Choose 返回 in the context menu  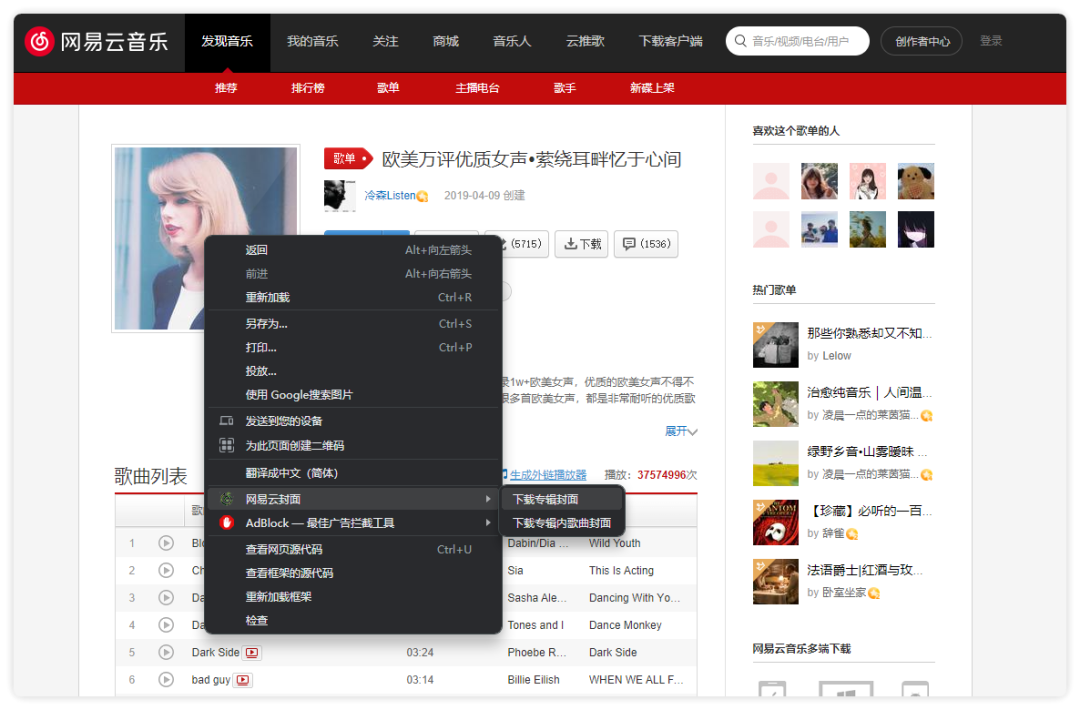(353, 250)
